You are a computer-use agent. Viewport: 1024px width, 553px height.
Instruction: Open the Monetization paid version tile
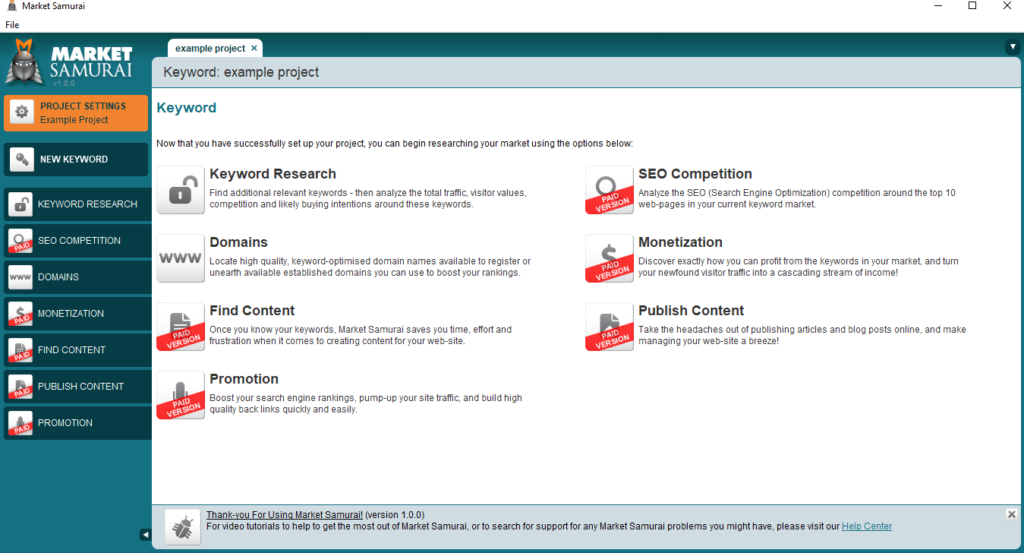[x=609, y=259]
